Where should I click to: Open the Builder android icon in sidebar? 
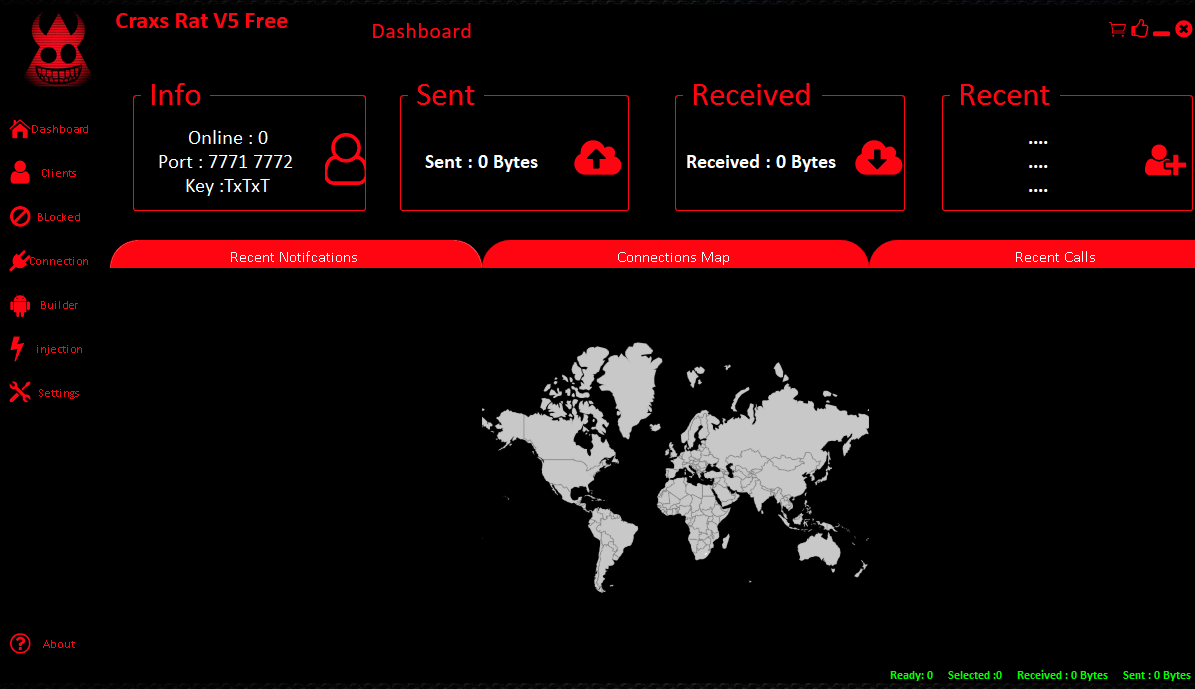(21, 306)
